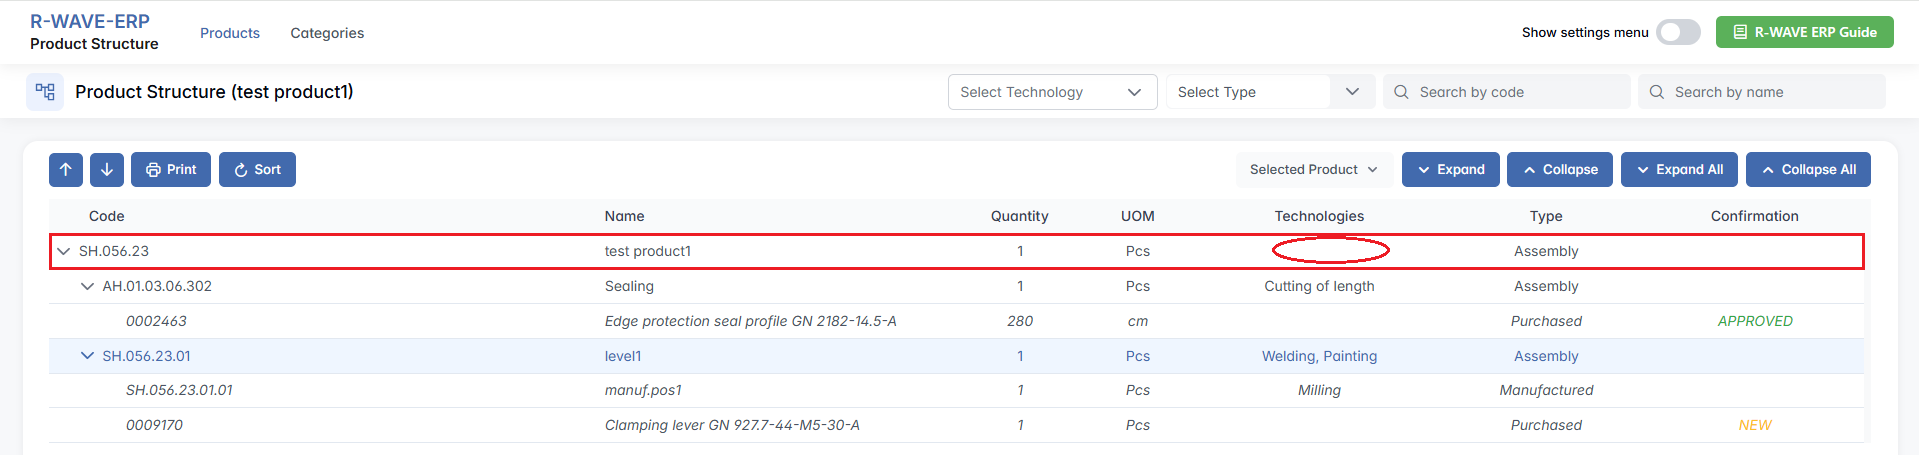Click the Print button with printer icon
The image size is (1919, 455).
pos(171,170)
